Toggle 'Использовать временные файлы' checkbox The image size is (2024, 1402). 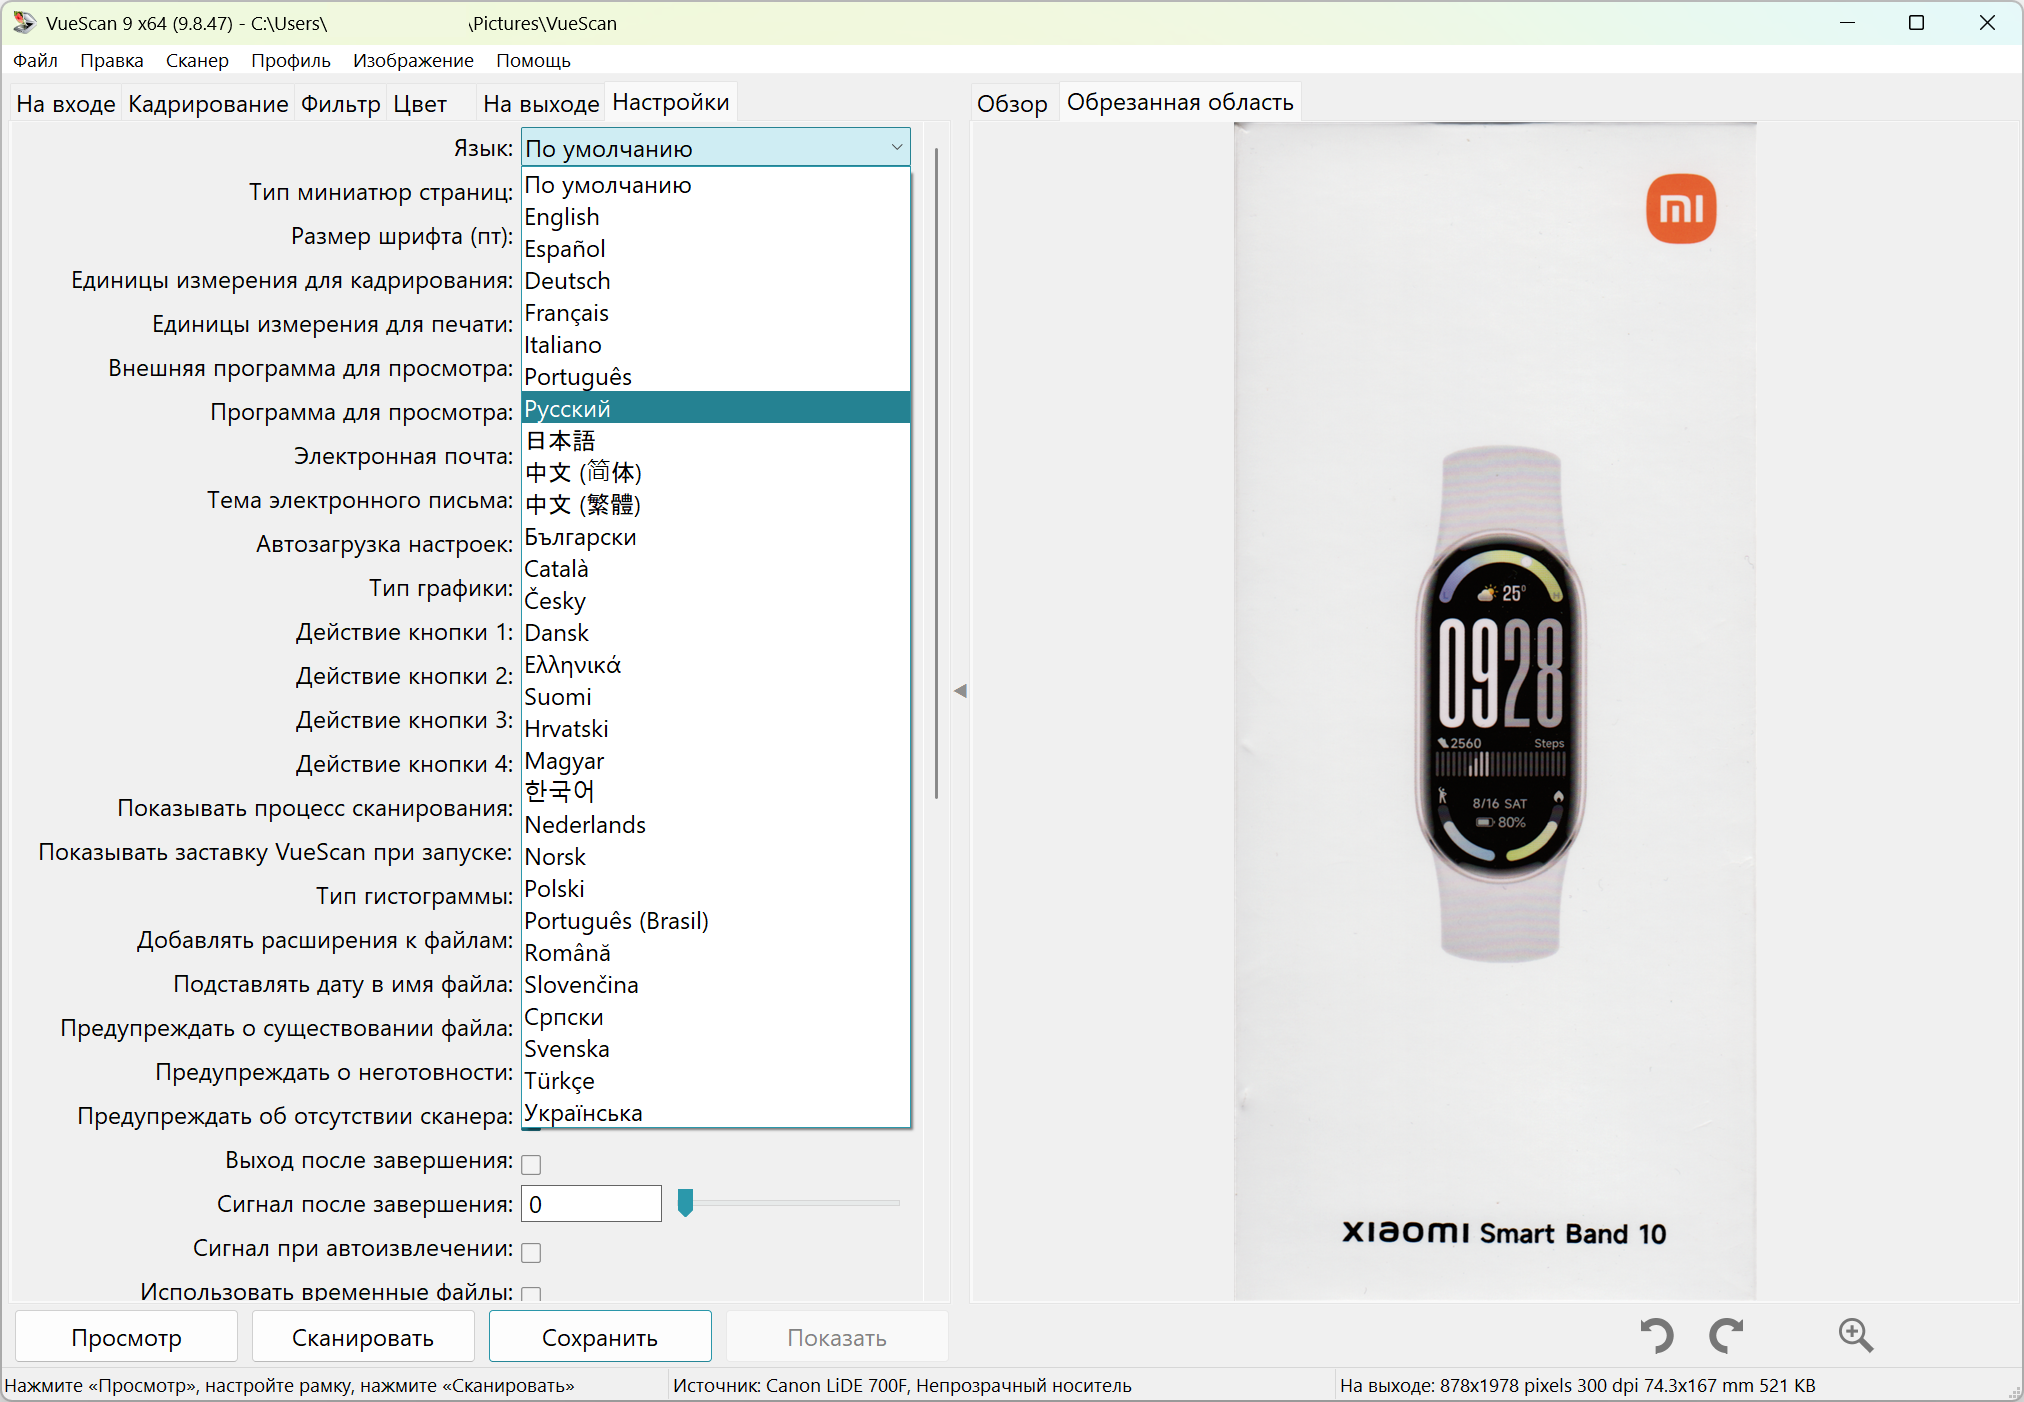531,1293
